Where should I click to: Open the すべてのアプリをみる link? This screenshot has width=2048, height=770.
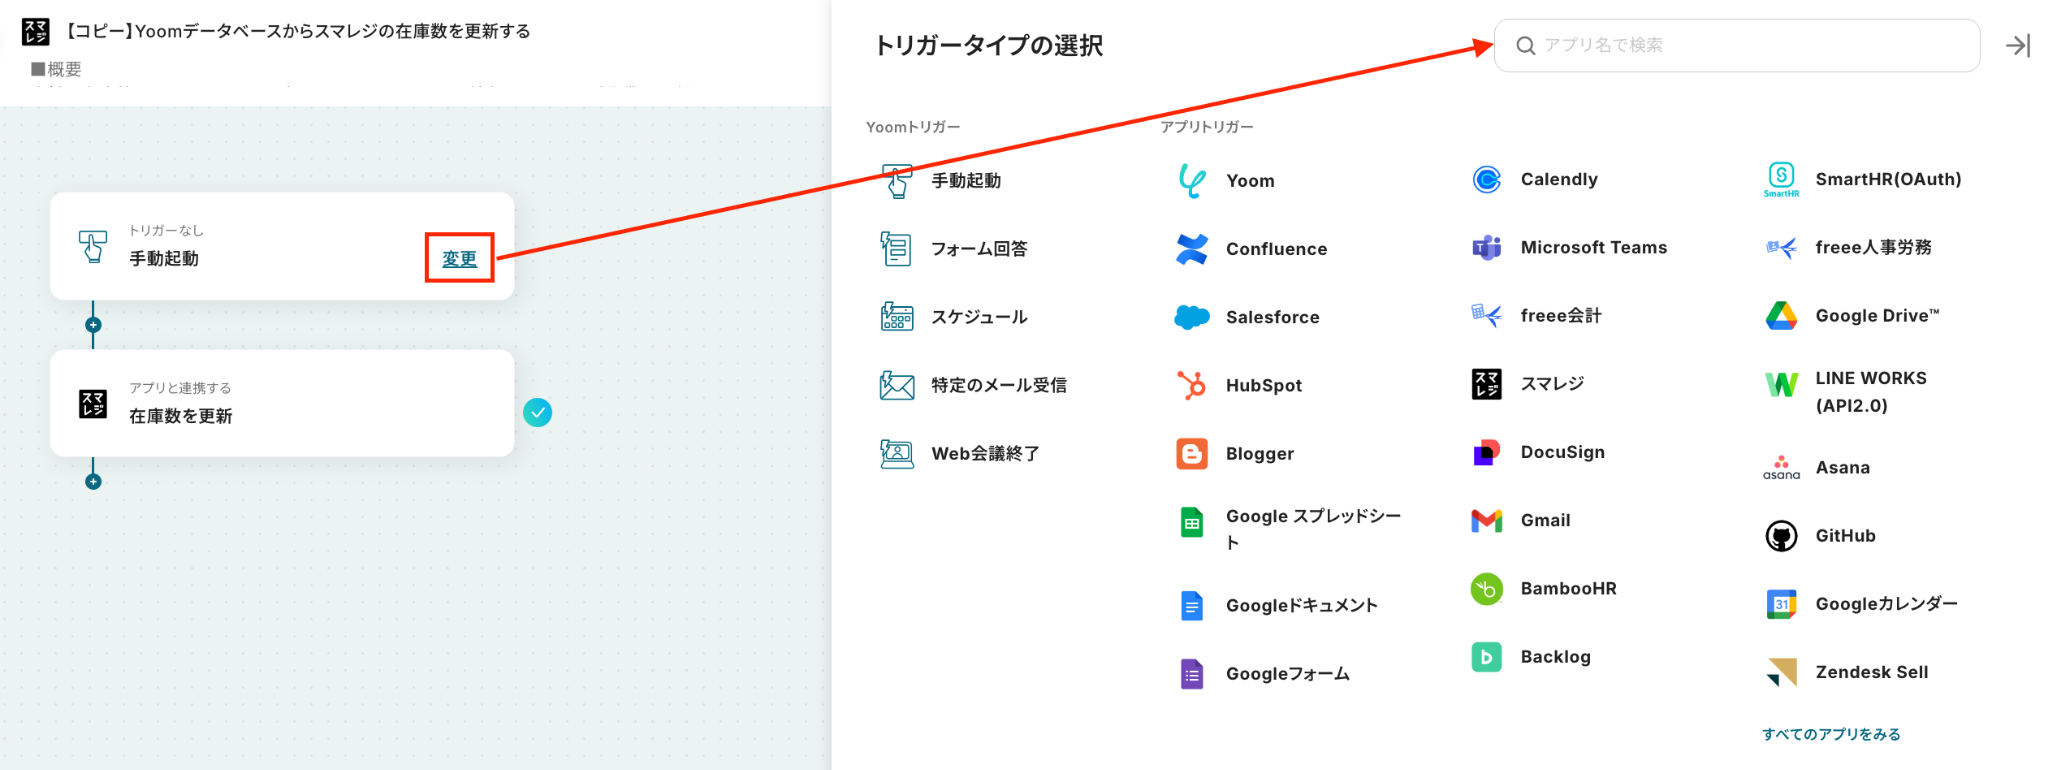(x=1831, y=734)
